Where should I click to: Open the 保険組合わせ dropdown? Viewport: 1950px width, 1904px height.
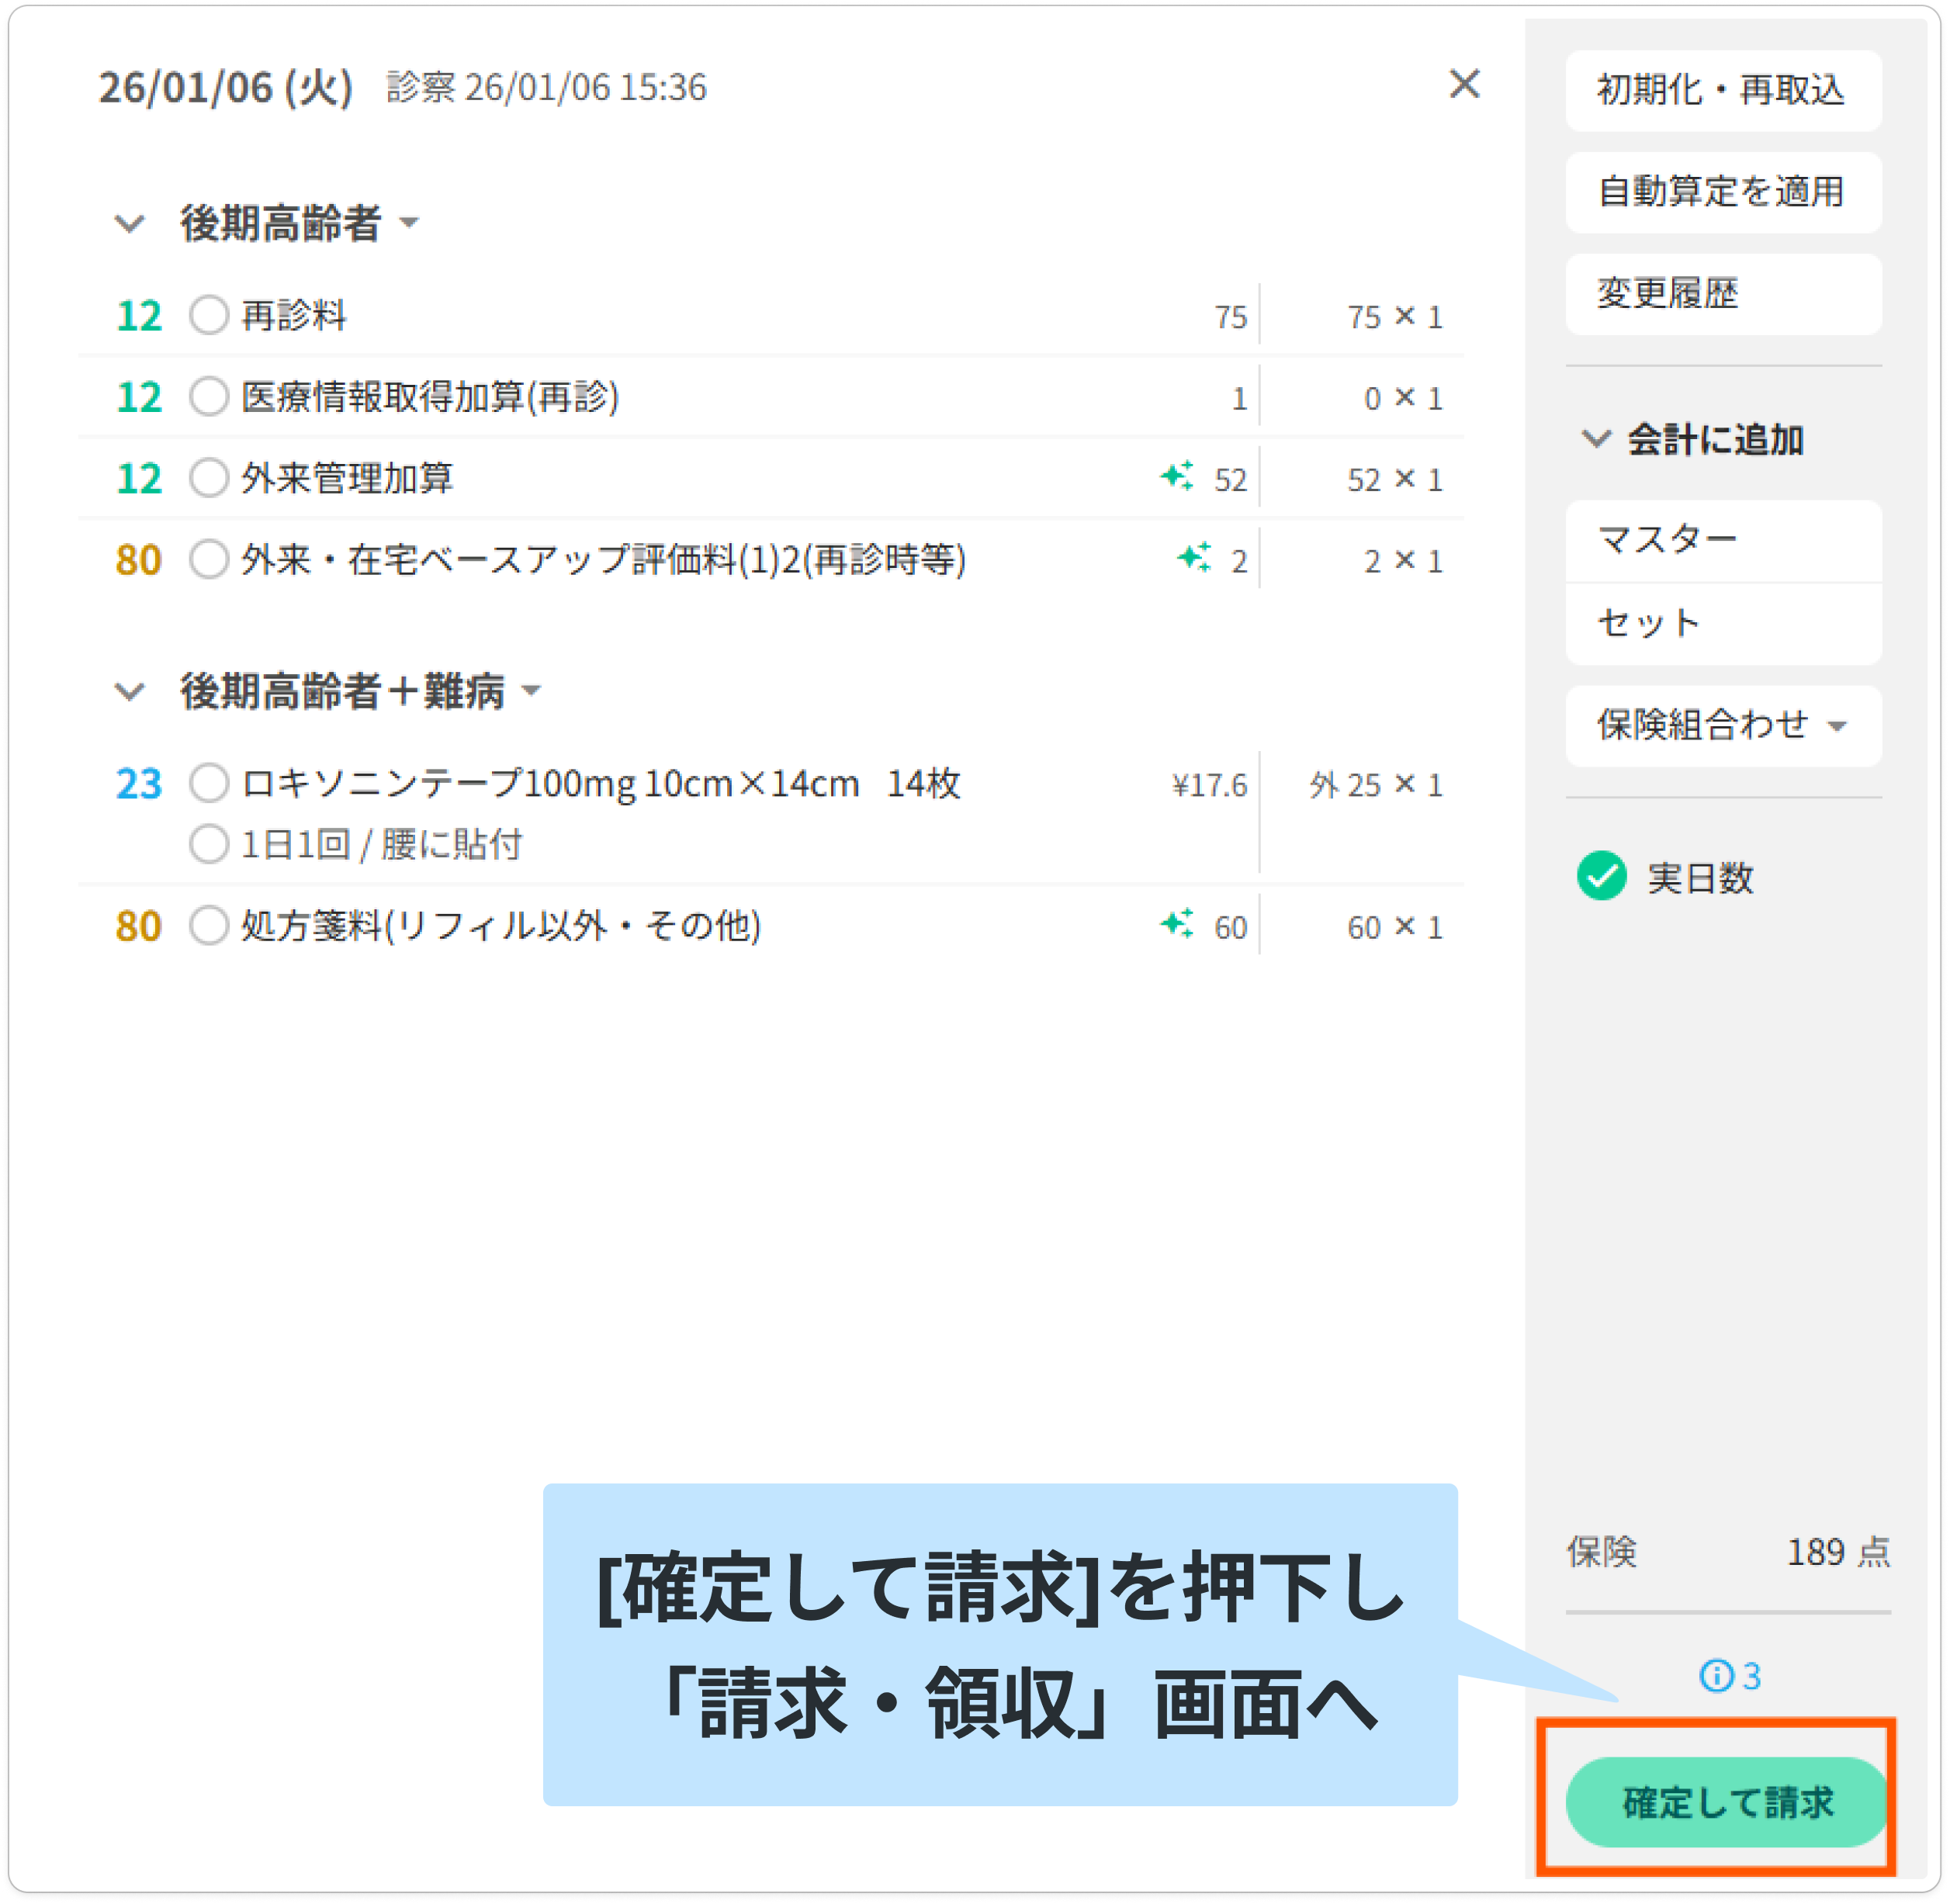[1722, 726]
